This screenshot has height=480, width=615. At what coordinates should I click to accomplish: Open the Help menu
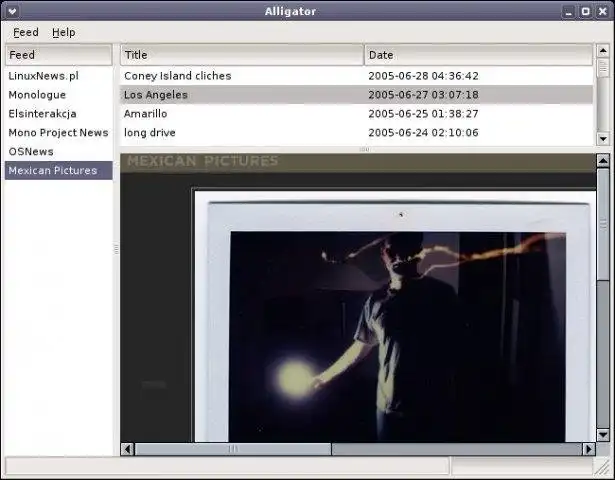[x=64, y=32]
